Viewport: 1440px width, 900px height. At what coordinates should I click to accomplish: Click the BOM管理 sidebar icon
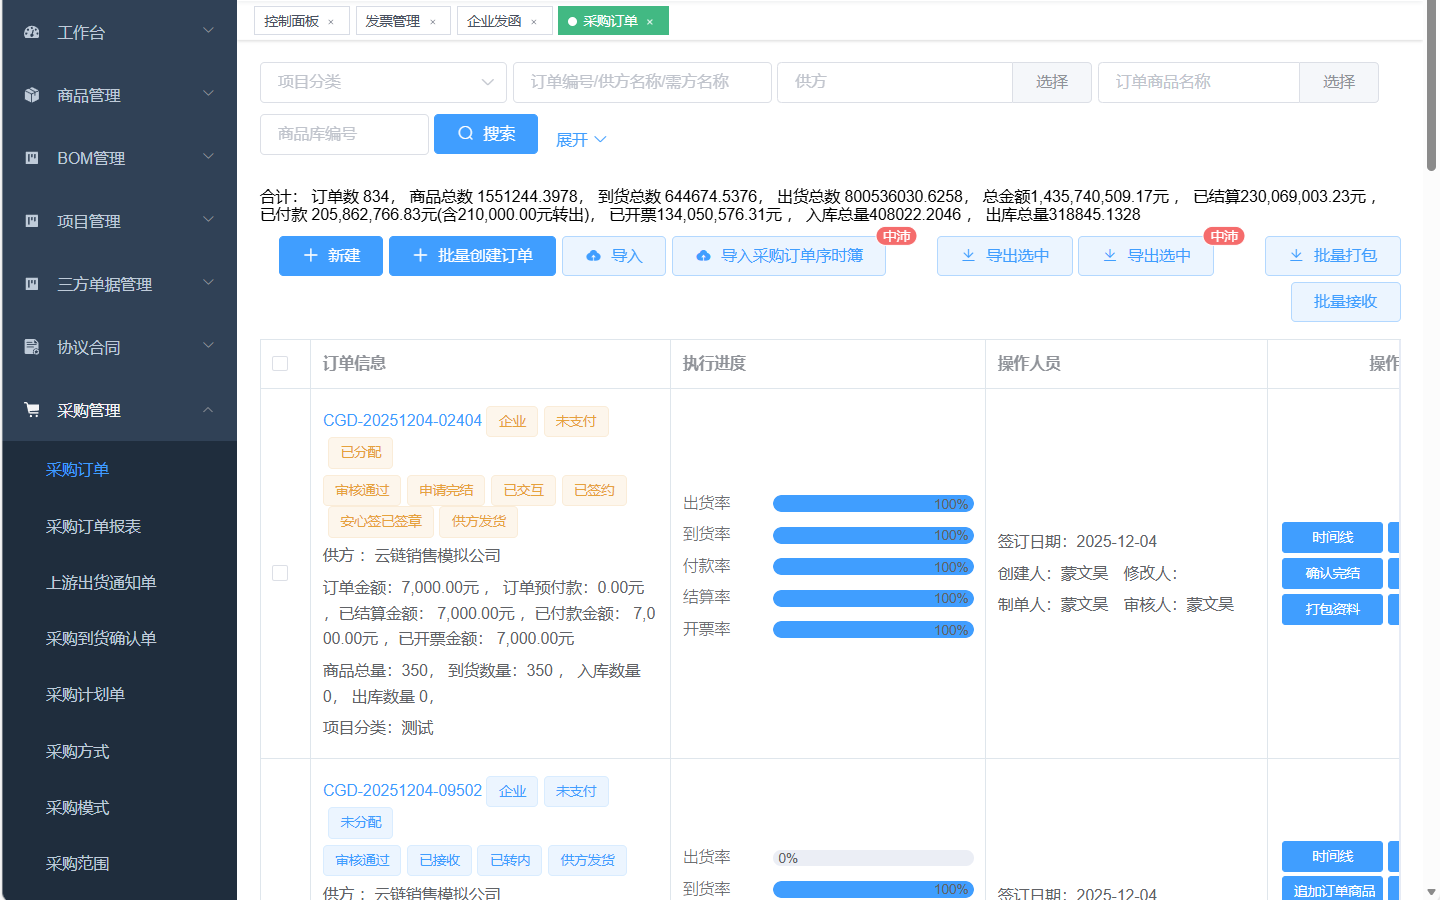pyautogui.click(x=32, y=158)
